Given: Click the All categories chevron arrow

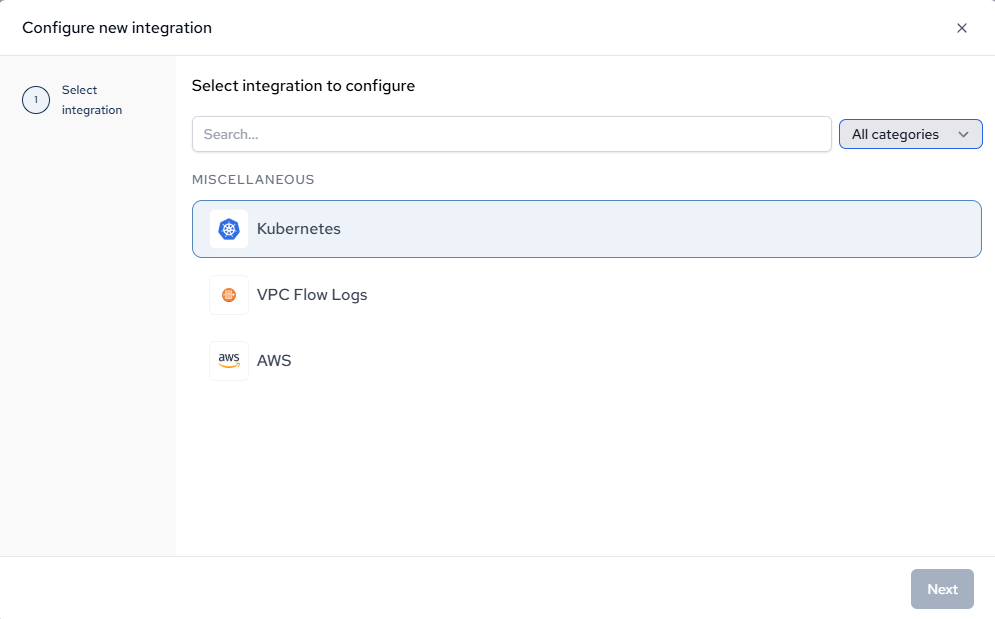Looking at the screenshot, I should coord(963,134).
